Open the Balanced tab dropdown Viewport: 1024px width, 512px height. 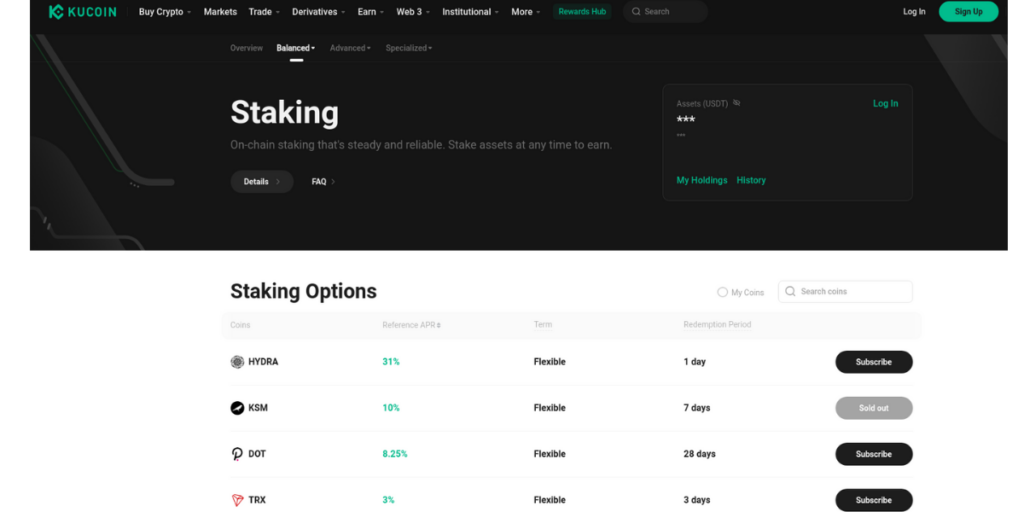pyautogui.click(x=295, y=48)
